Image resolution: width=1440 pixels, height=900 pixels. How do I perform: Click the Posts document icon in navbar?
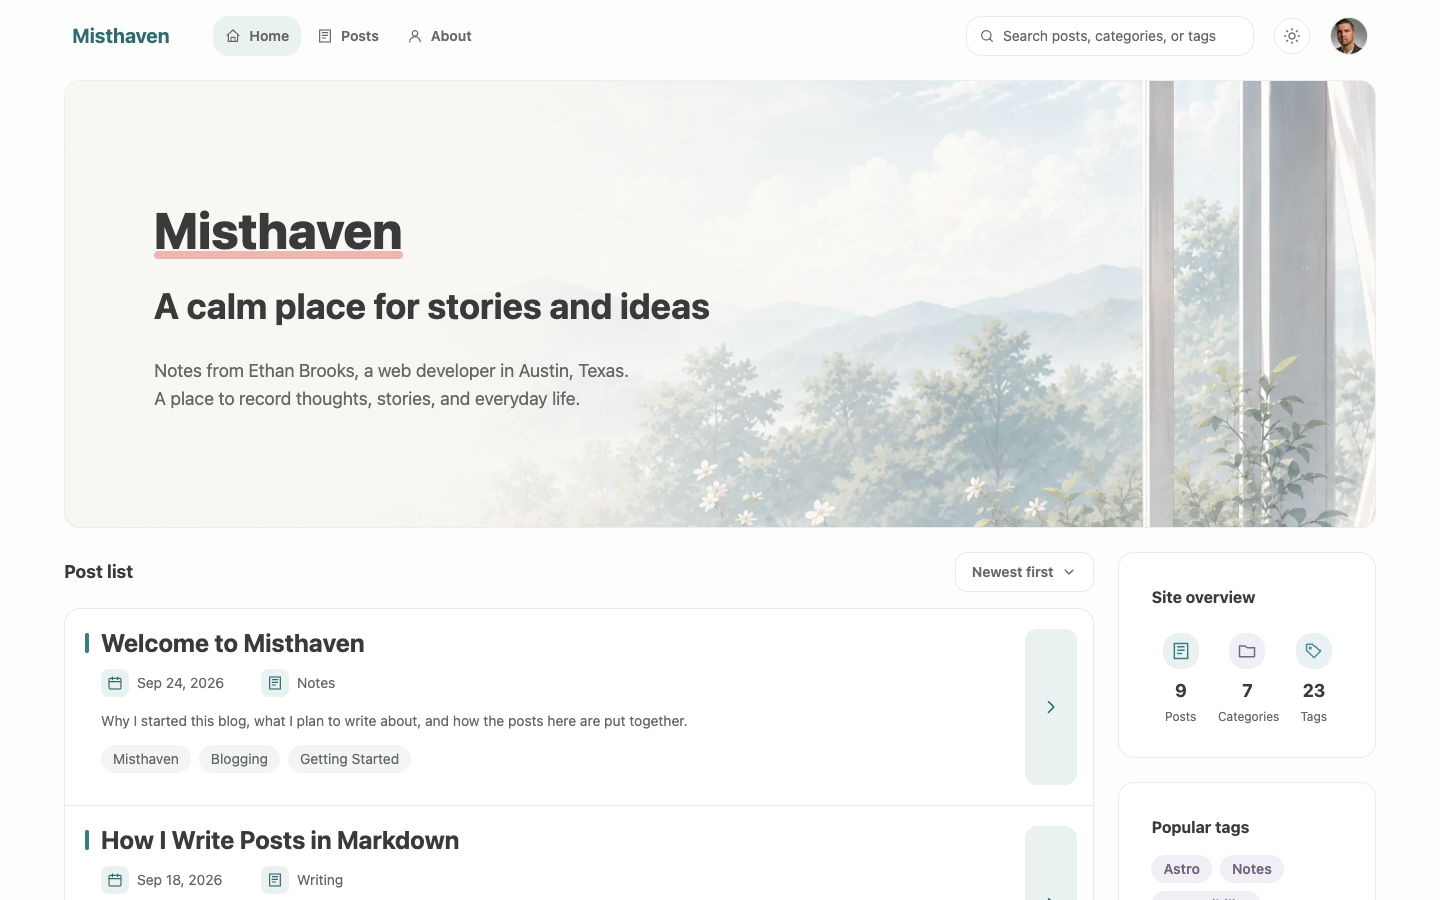tap(325, 36)
